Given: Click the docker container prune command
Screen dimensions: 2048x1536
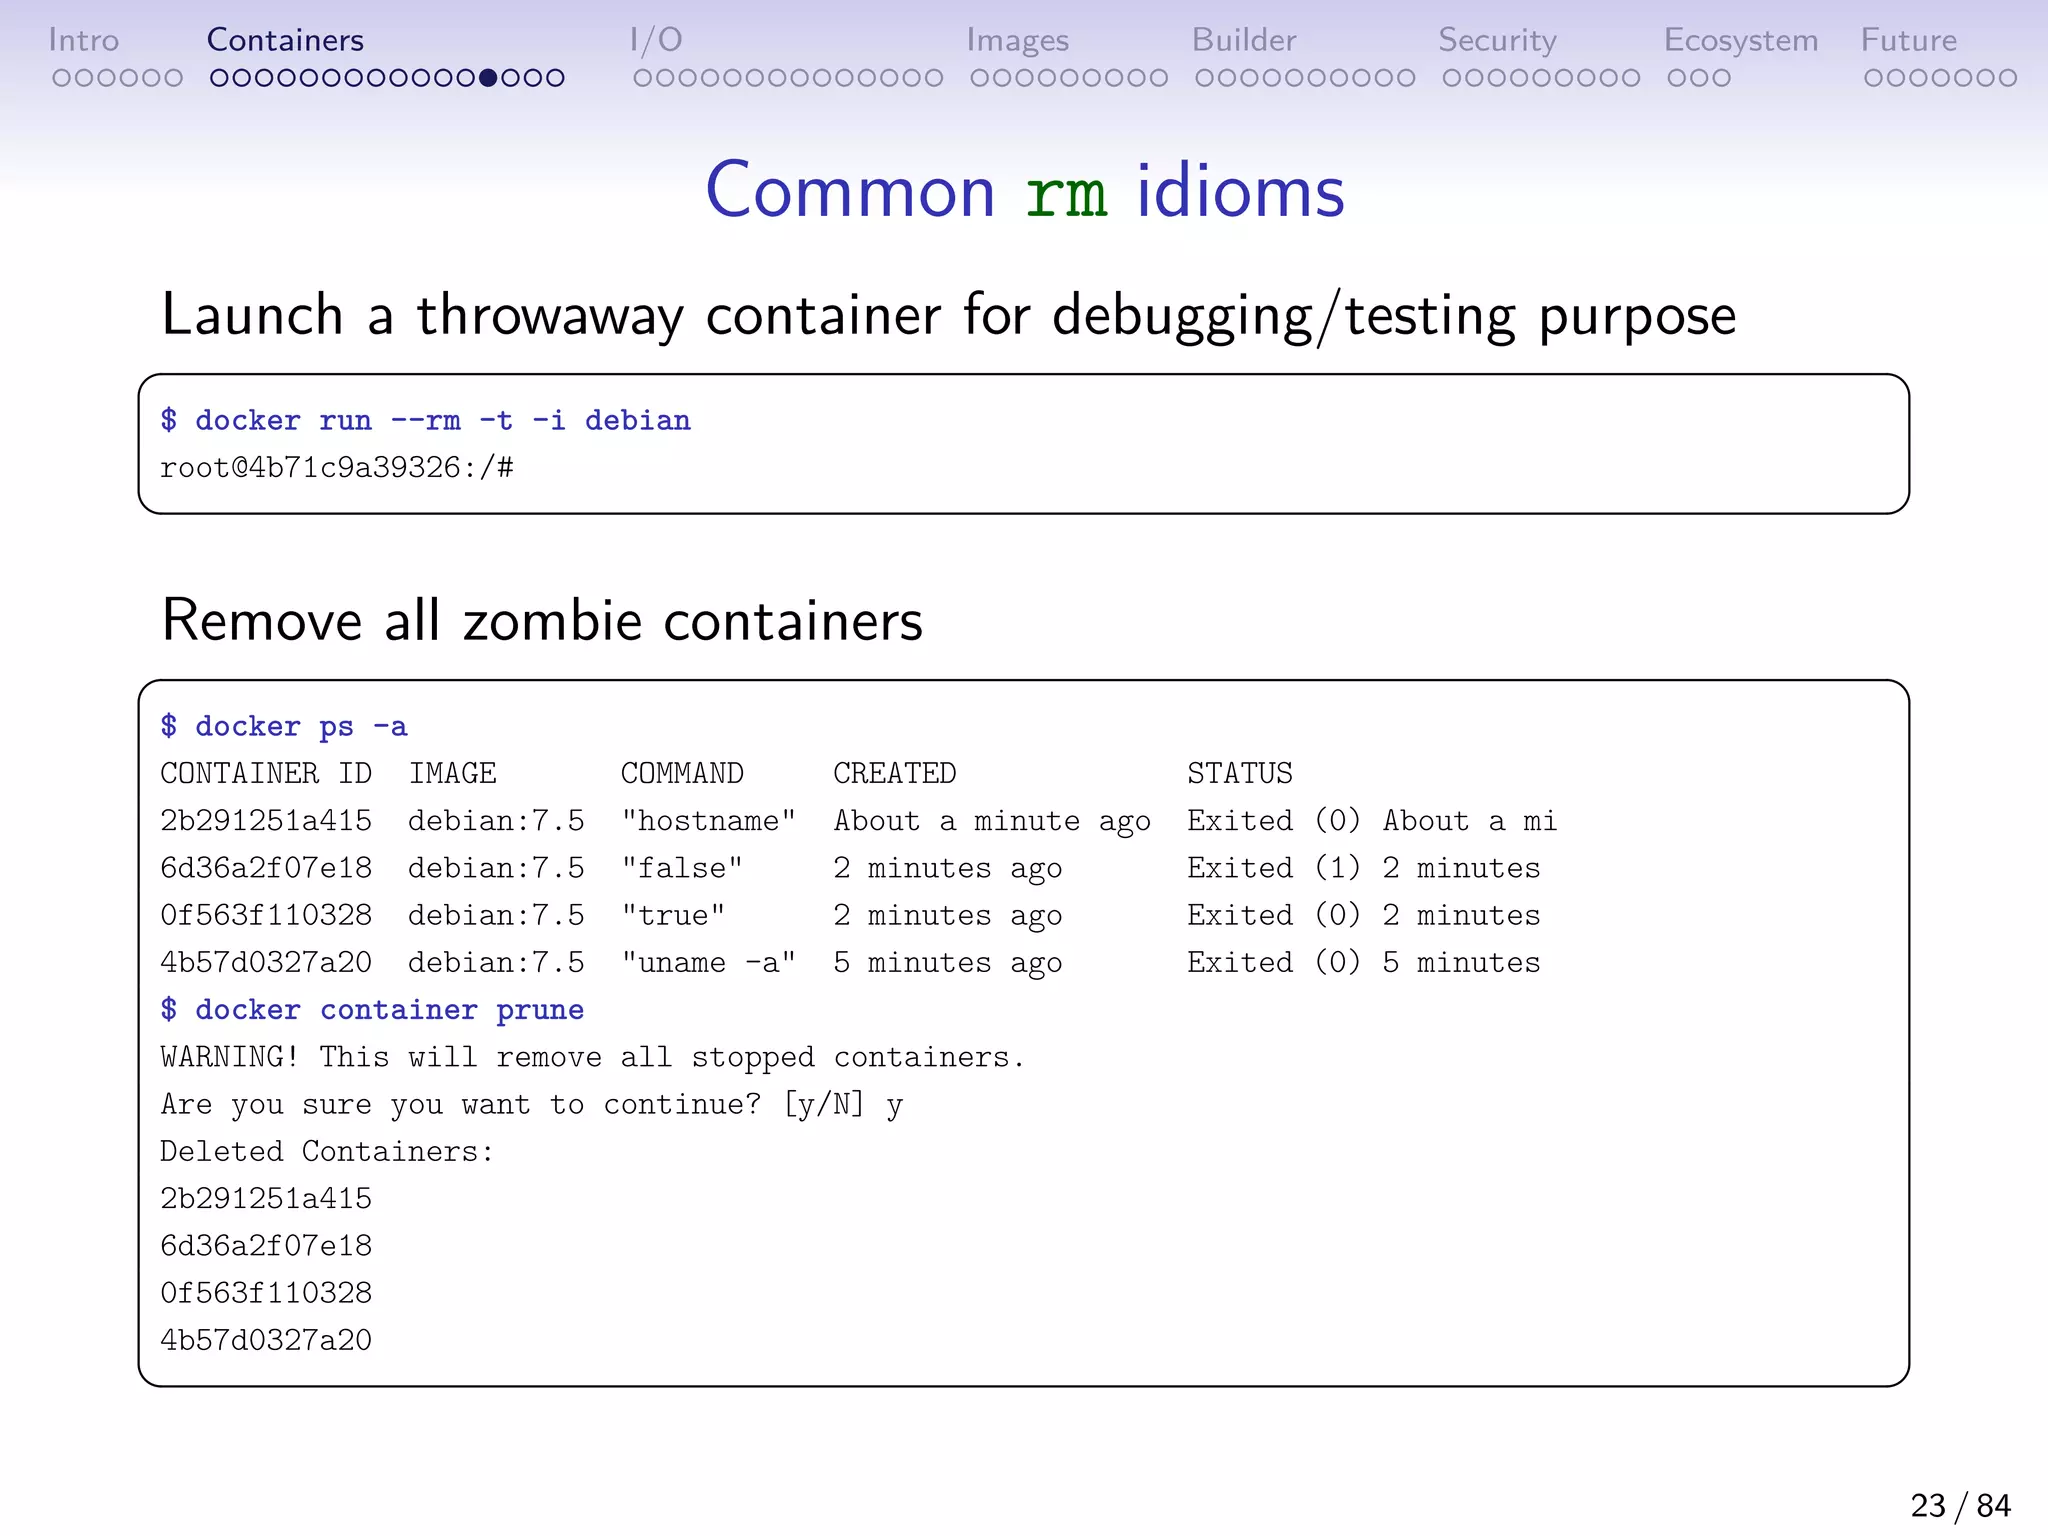Looking at the screenshot, I should 372,1010.
